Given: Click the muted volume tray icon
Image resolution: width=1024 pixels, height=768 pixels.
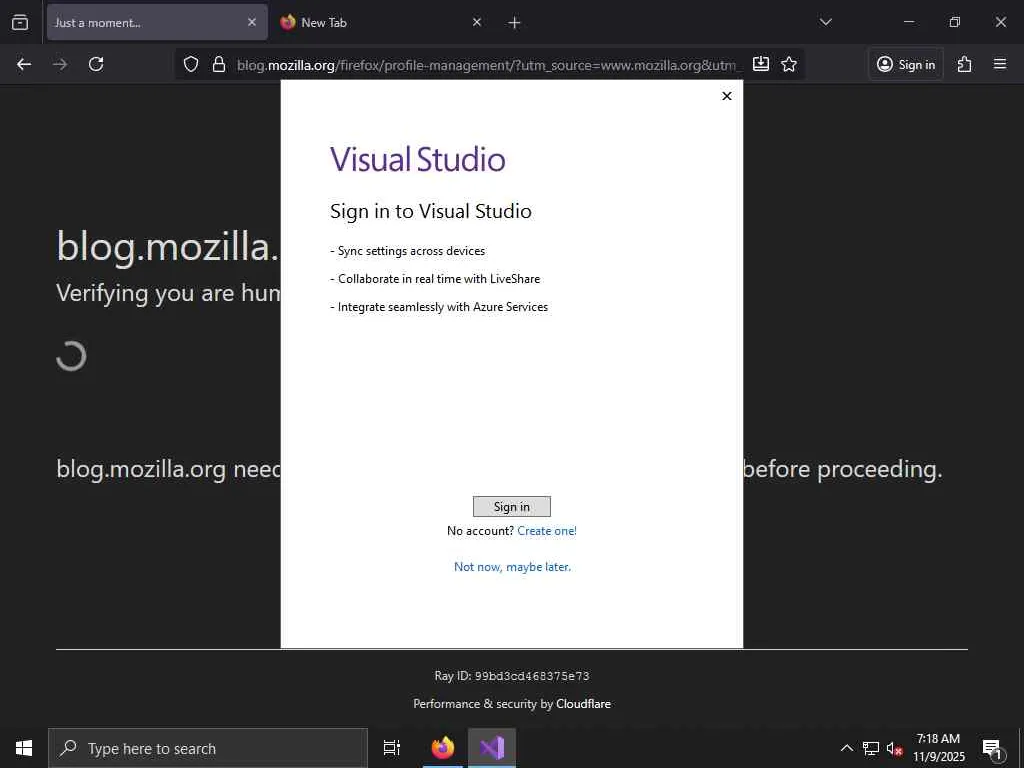Looking at the screenshot, I should 894,748.
